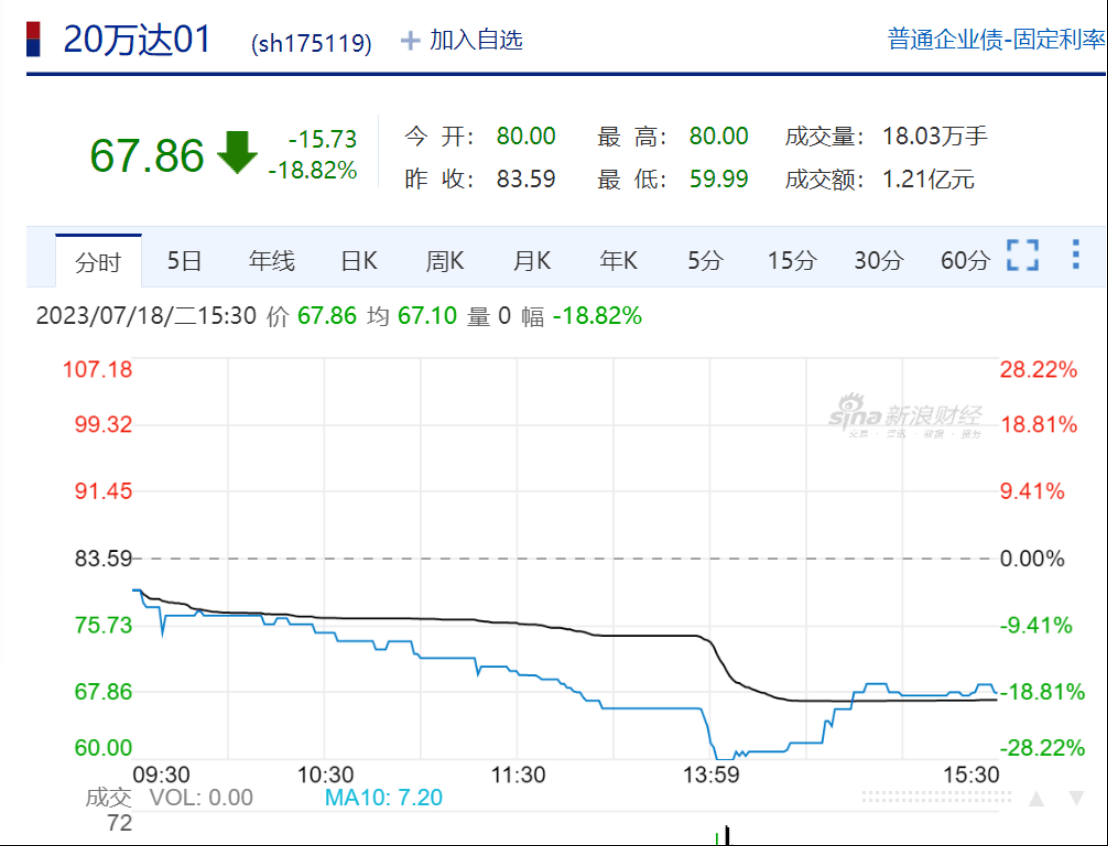This screenshot has height=846, width=1108.
Task: Click the 加入自选 add to watchlist button
Action: point(475,40)
